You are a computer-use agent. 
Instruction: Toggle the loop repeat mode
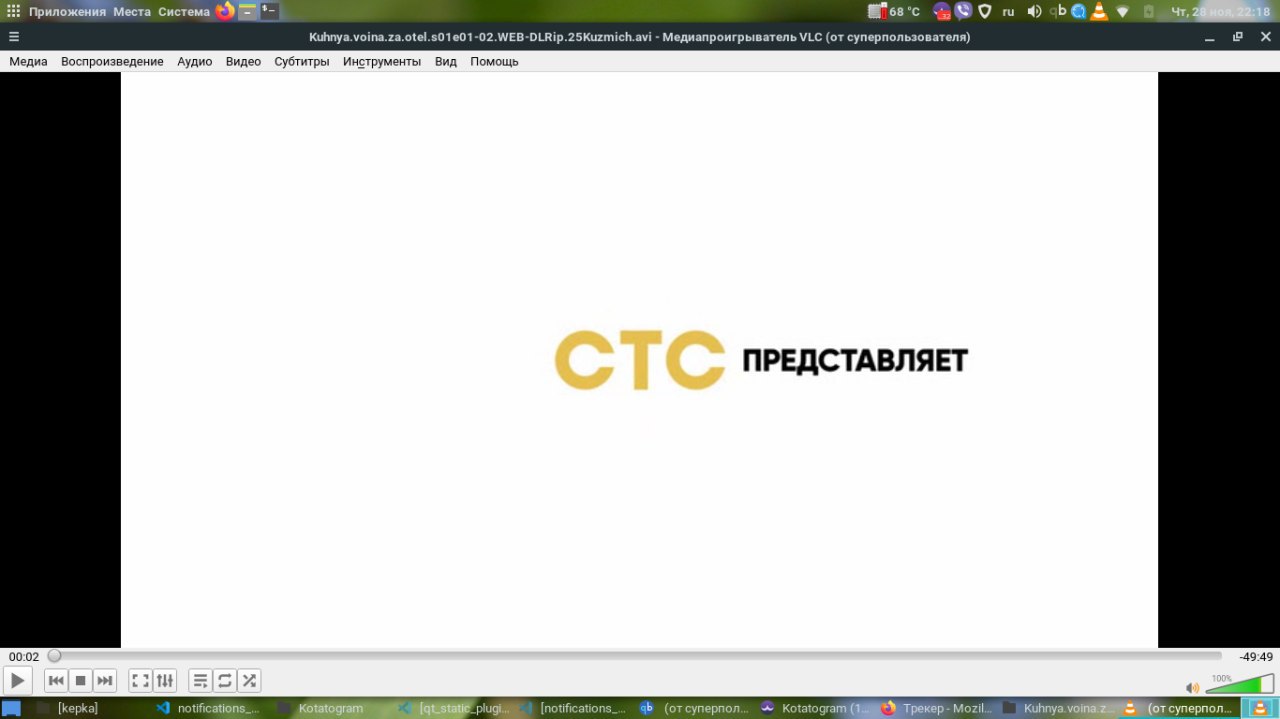[225, 681]
